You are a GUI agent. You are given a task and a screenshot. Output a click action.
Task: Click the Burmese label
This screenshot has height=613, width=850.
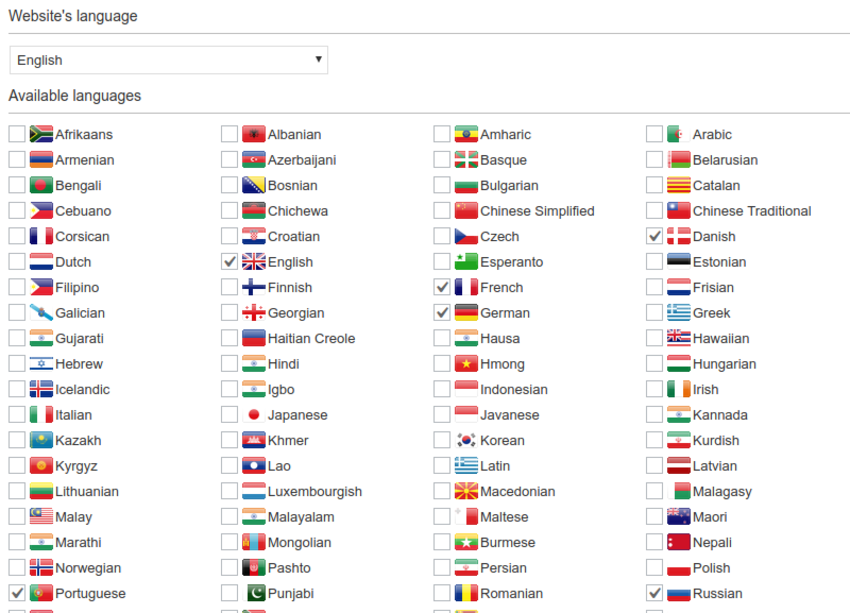pos(507,543)
